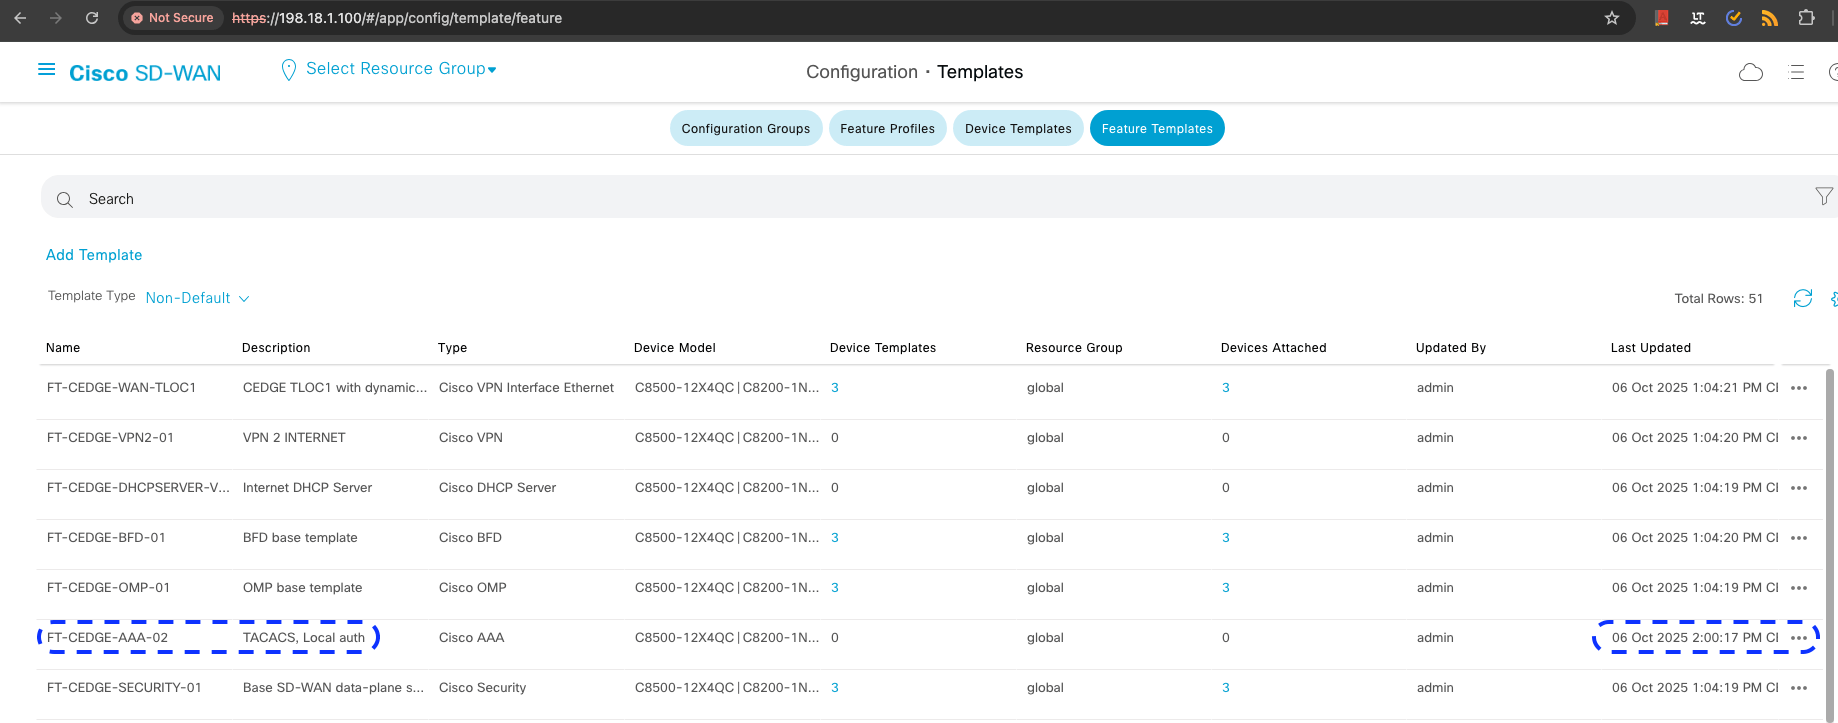Go to Cisco SD-WAN home logo
Viewport: 1838px width, 723px height.
(145, 73)
